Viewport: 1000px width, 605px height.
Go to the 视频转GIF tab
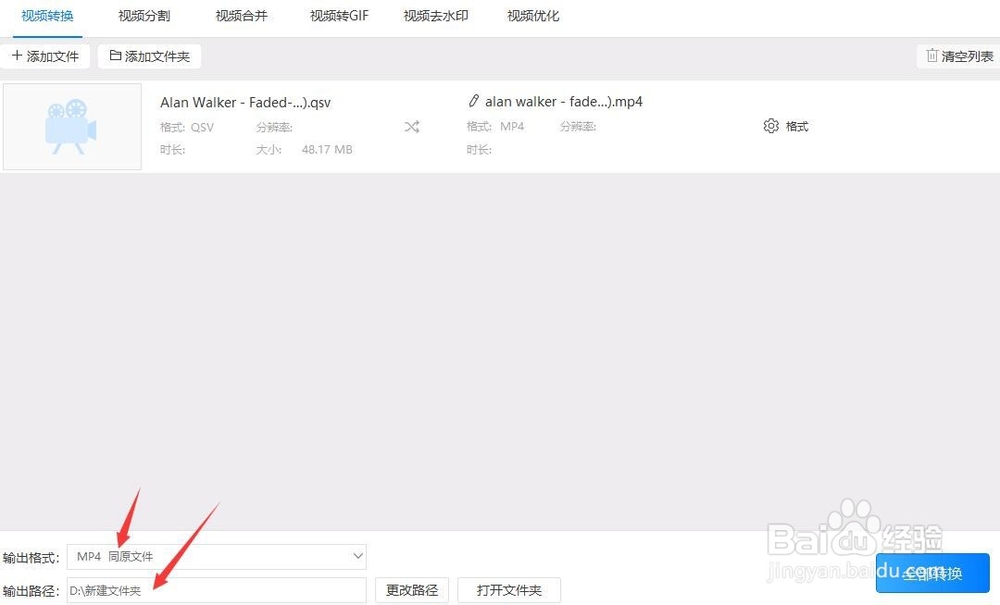point(339,16)
